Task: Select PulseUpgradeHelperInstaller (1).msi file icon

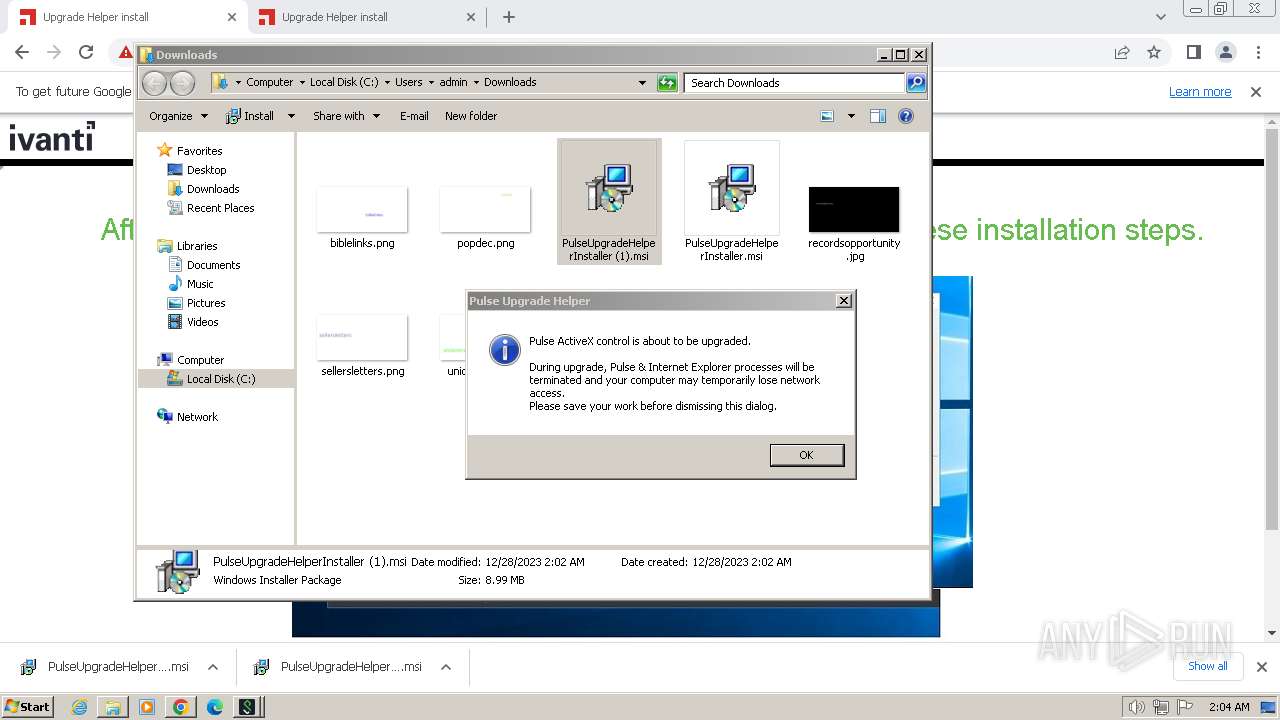Action: pos(609,189)
